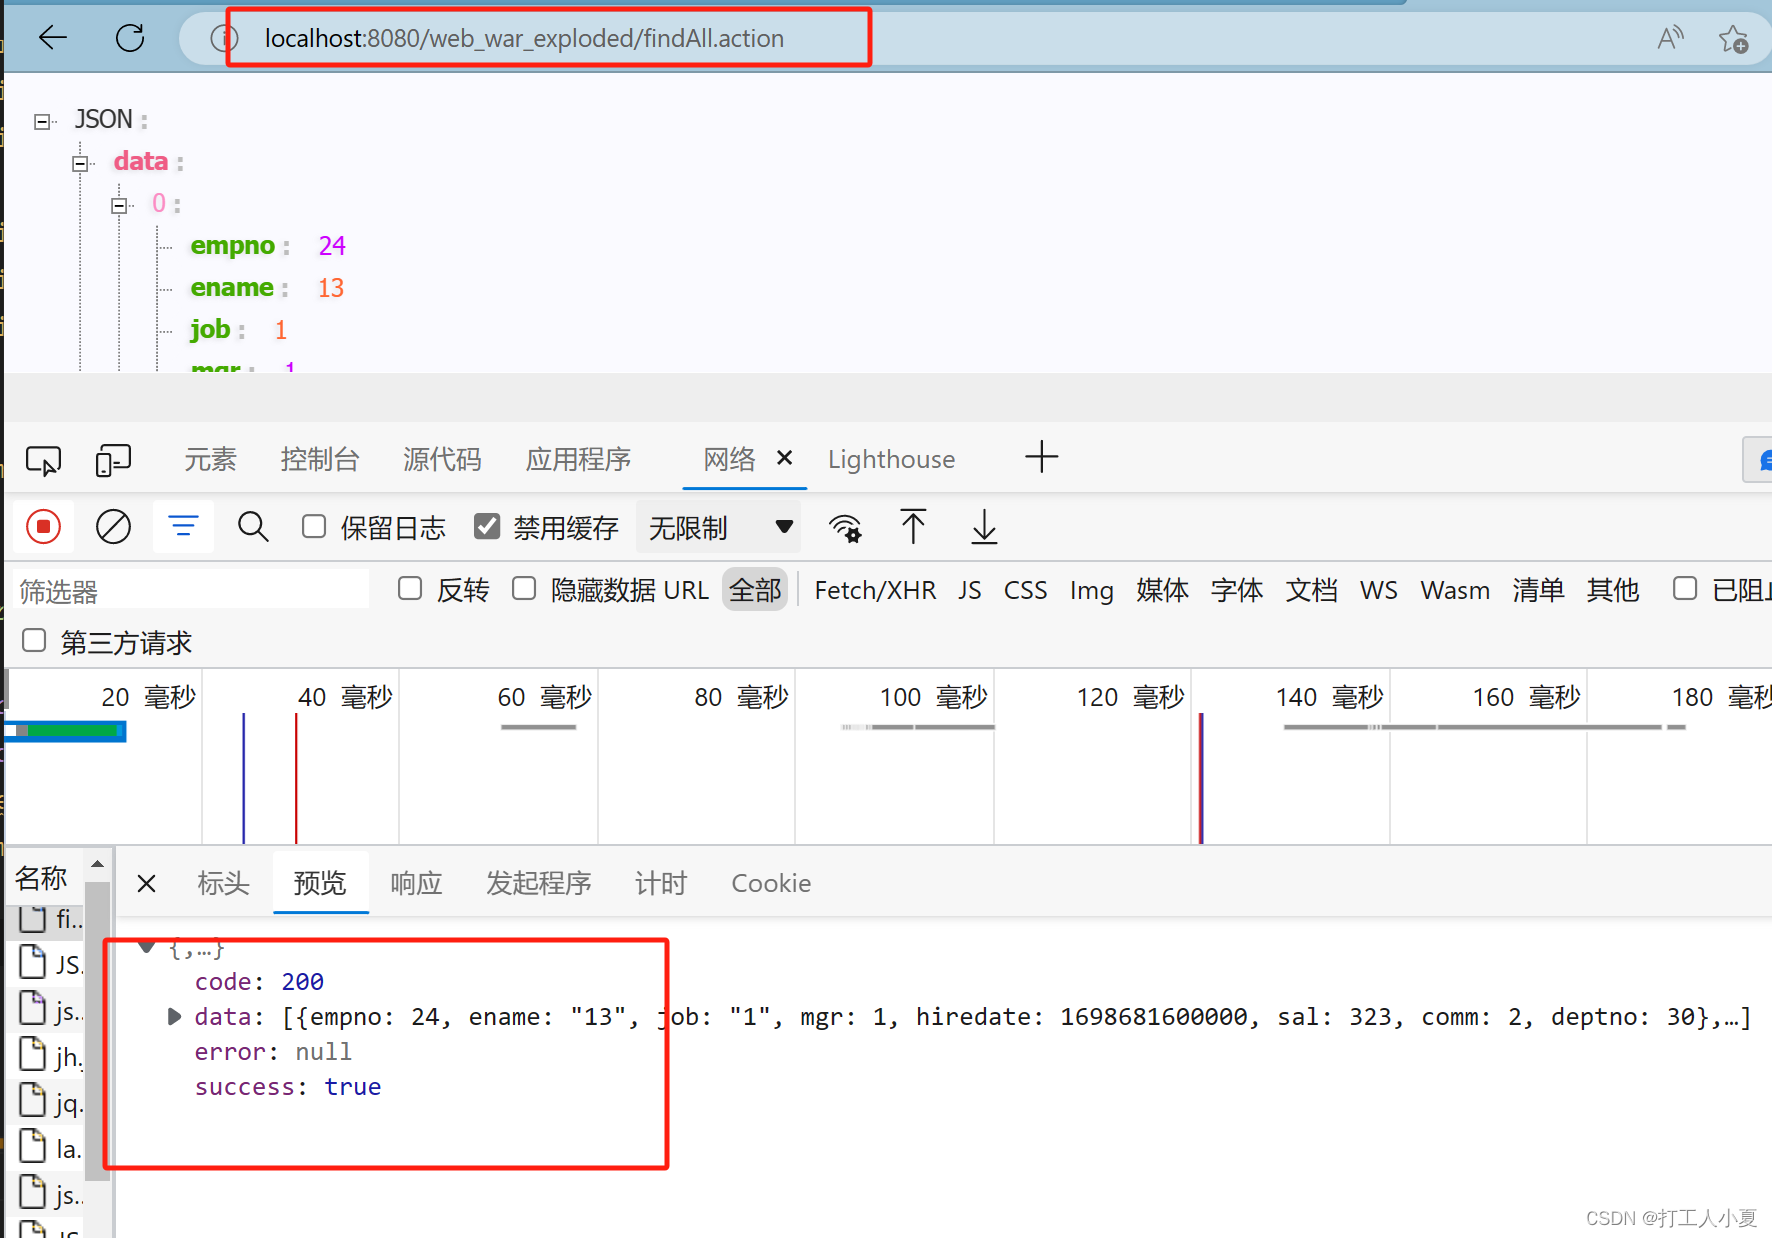Export HAR file using download arrow icon

click(983, 527)
